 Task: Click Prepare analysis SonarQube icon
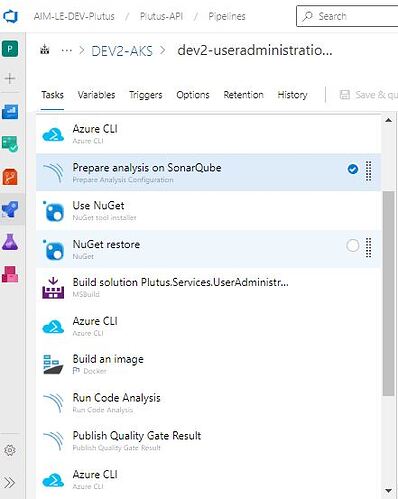53,172
